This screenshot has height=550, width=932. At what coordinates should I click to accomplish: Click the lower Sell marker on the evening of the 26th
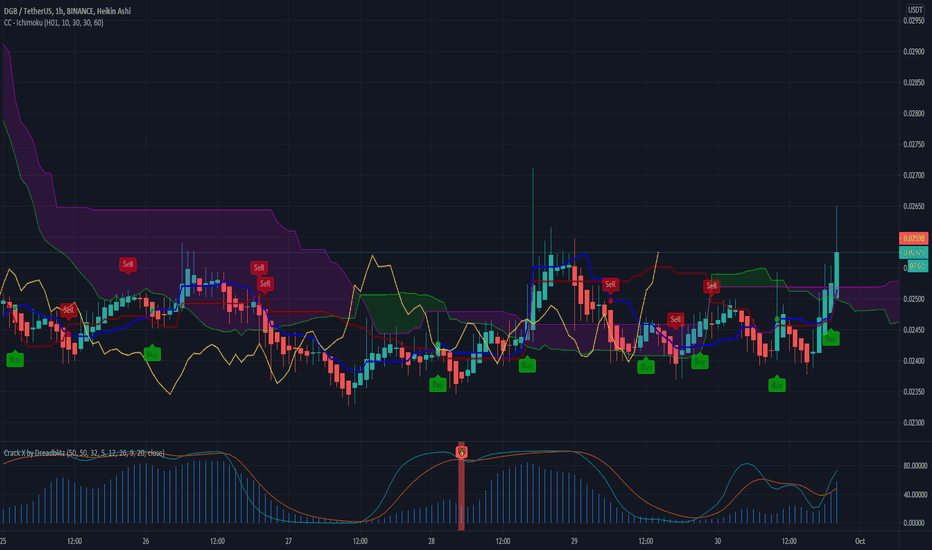coord(265,284)
